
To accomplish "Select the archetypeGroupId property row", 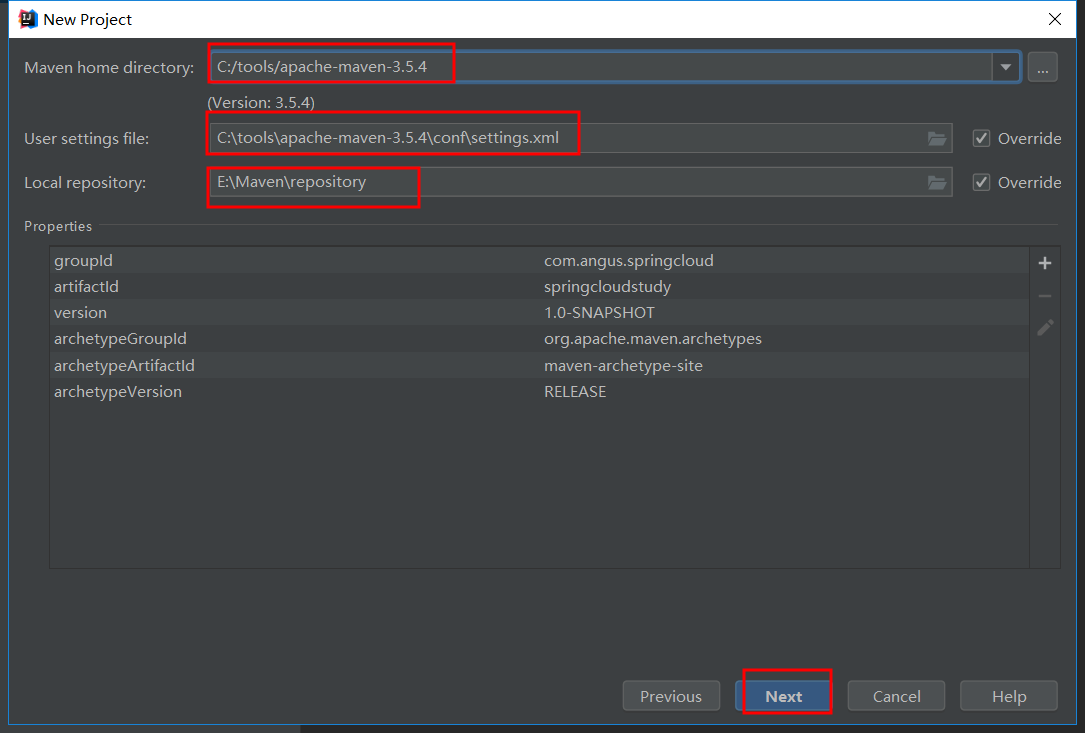I will [539, 339].
